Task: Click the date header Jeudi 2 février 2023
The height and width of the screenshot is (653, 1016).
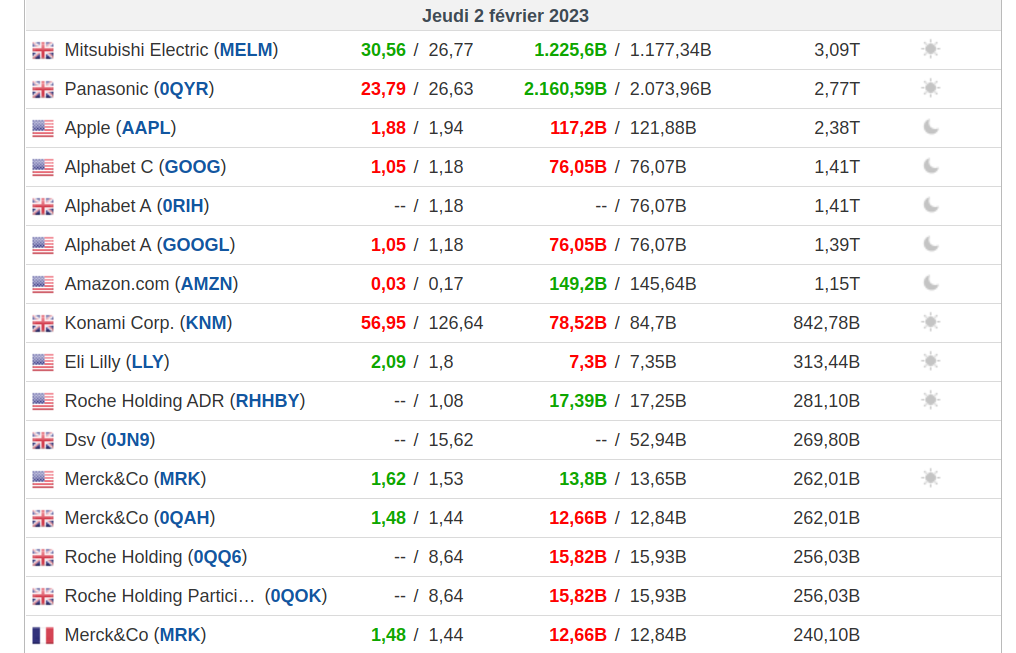Action: [505, 16]
